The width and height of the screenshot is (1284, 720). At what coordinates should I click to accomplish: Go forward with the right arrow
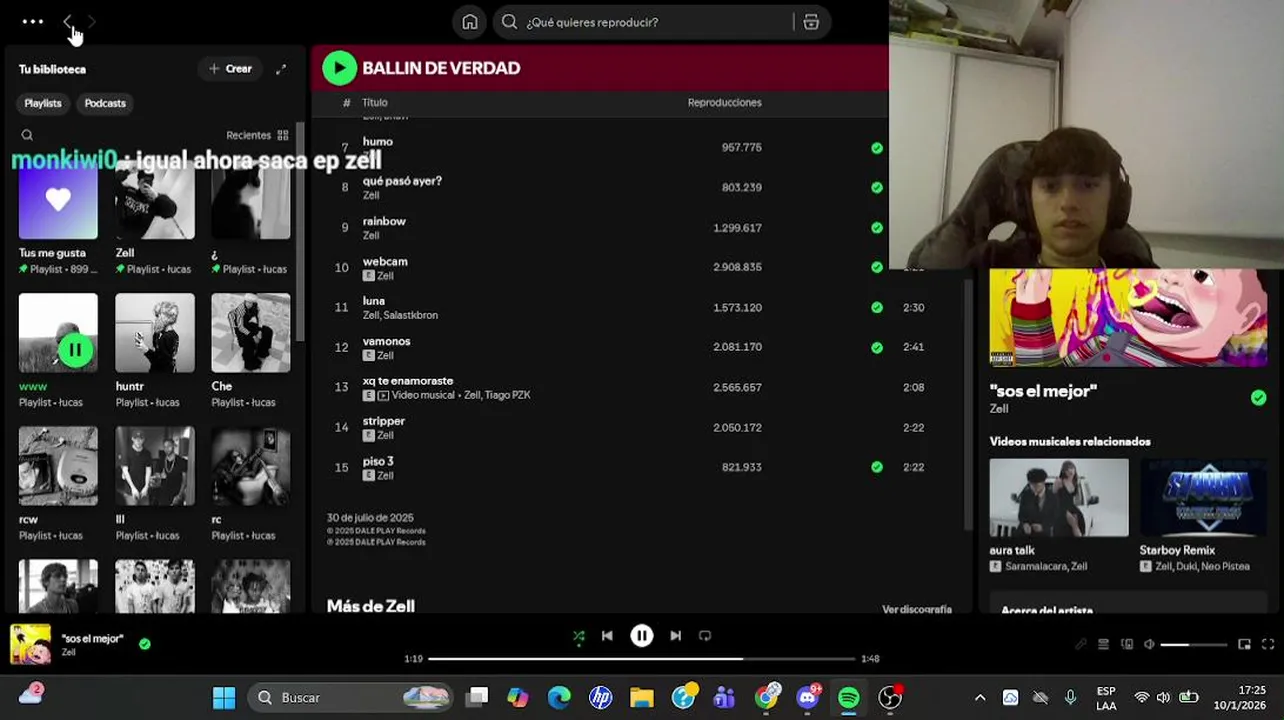pos(92,21)
